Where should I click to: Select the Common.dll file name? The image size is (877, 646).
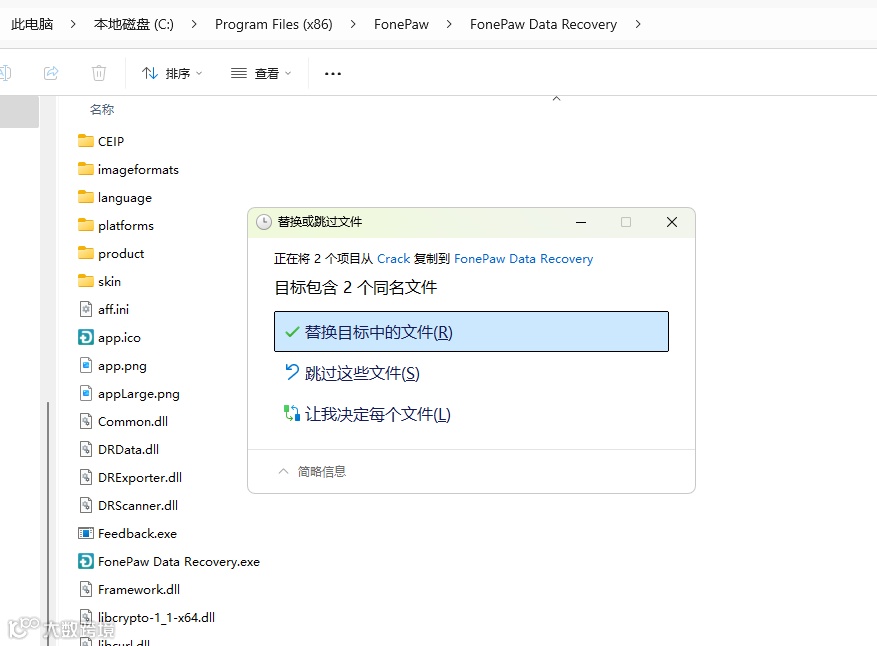point(133,422)
